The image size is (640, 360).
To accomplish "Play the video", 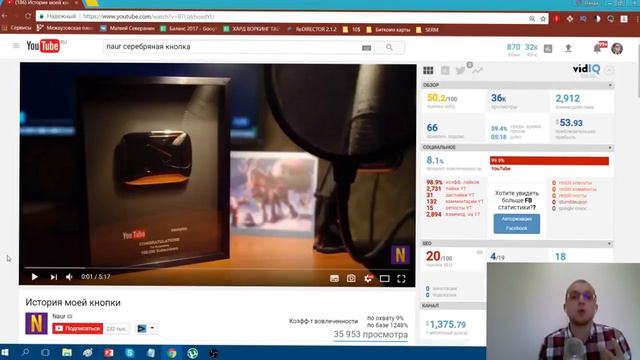I will click(x=35, y=277).
